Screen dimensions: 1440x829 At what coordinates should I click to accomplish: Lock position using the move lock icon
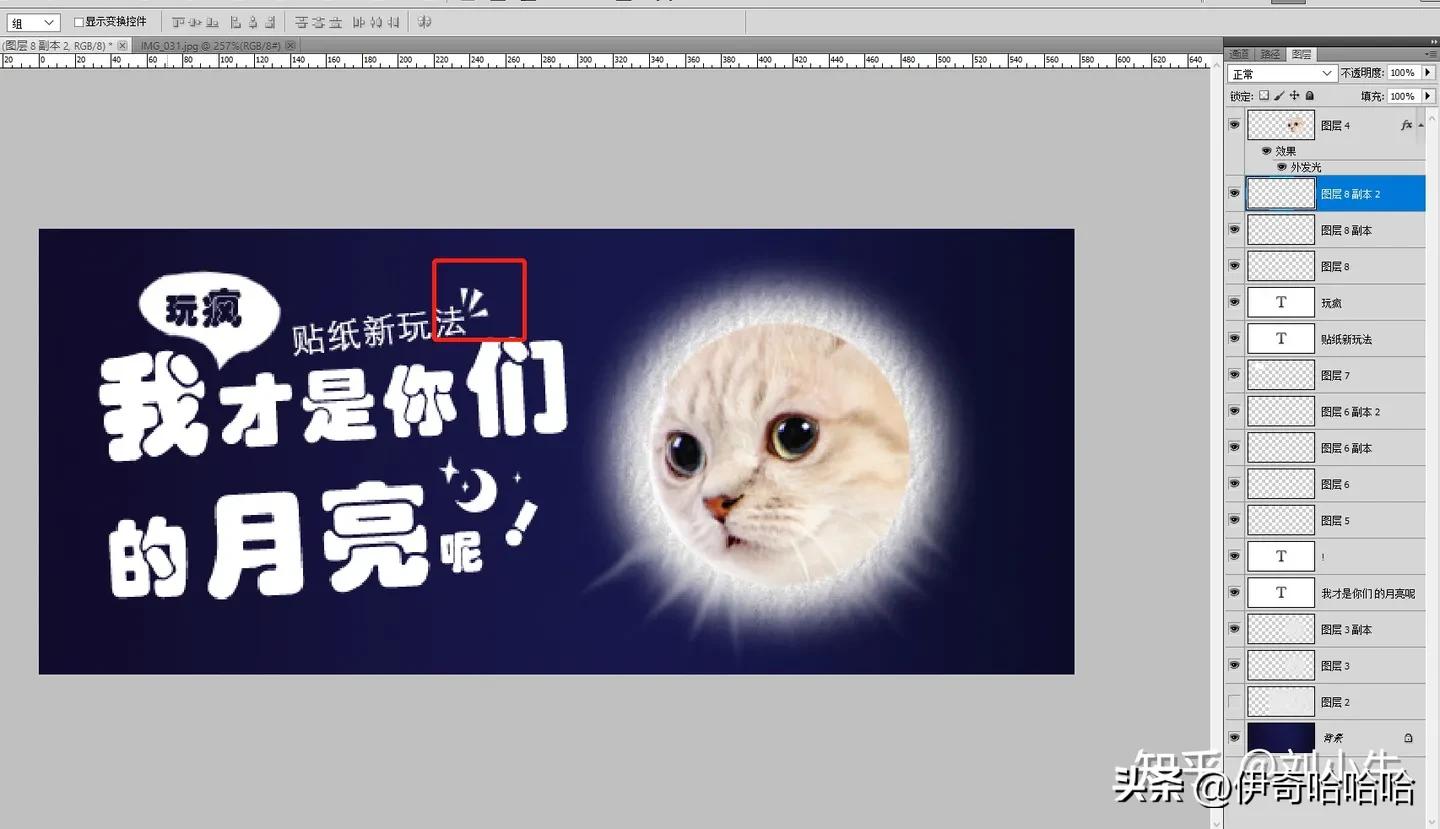[1293, 96]
